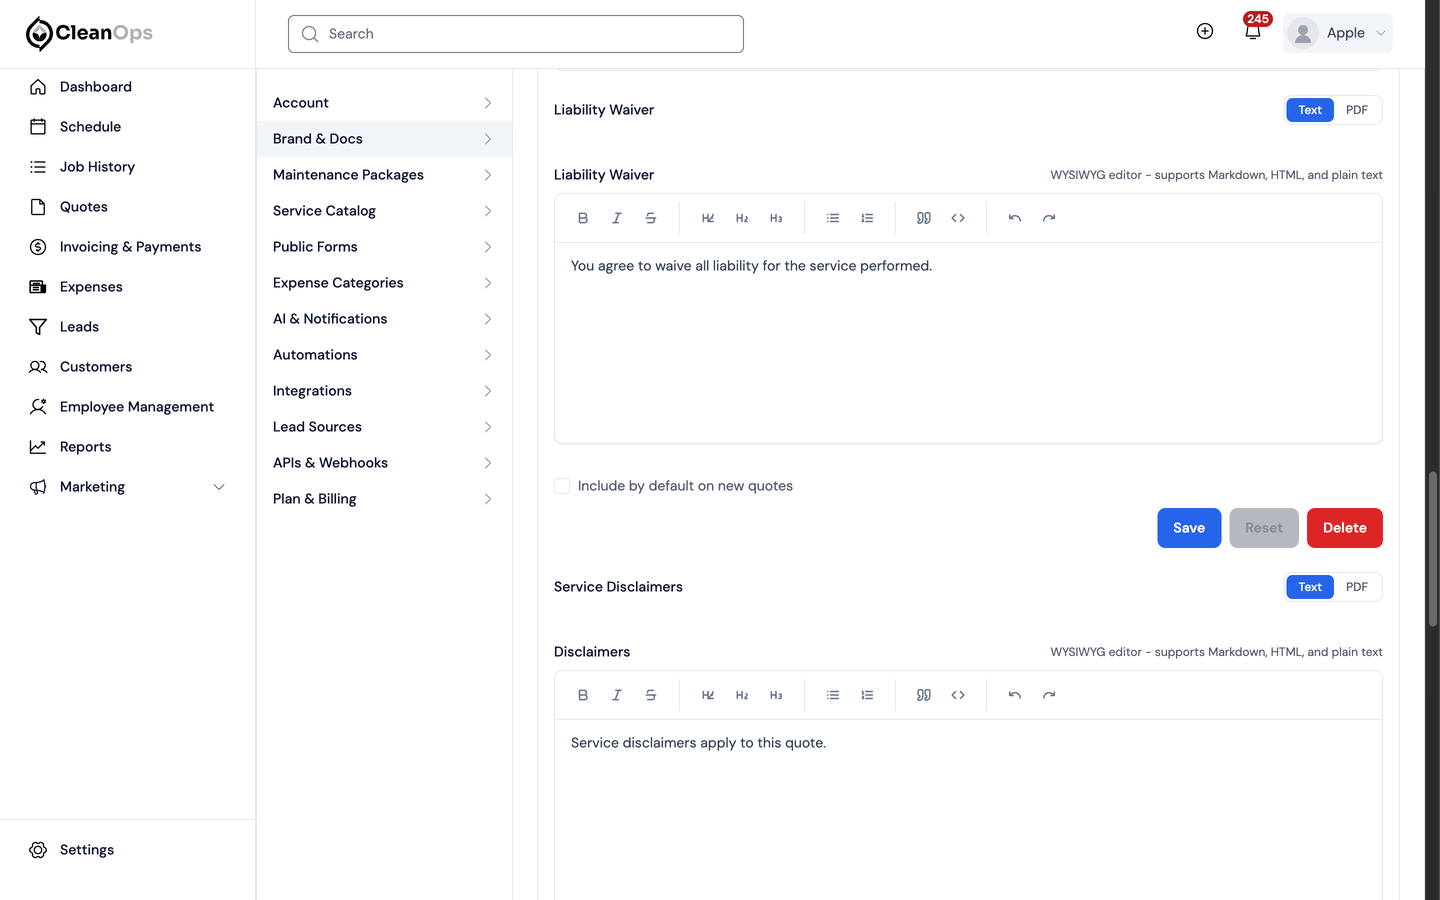Check Include by default on new quotes
The width and height of the screenshot is (1440, 900).
562,486
